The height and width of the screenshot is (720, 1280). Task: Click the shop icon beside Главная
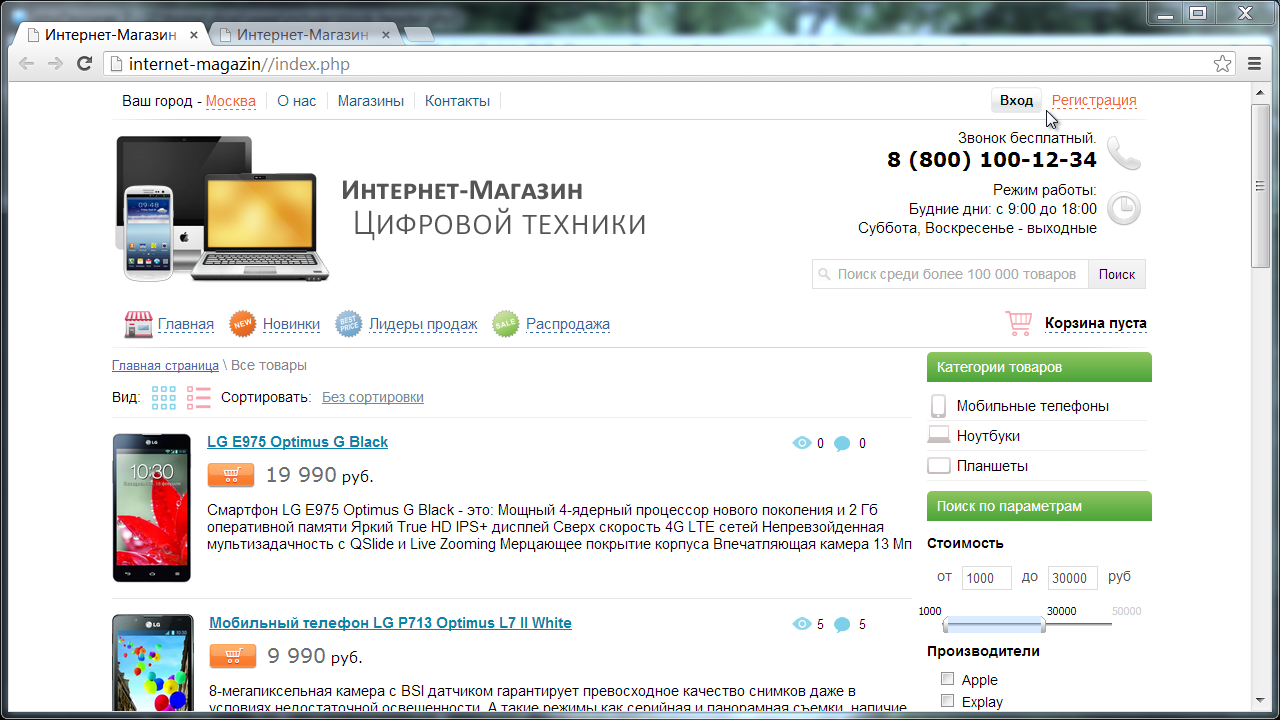(138, 324)
